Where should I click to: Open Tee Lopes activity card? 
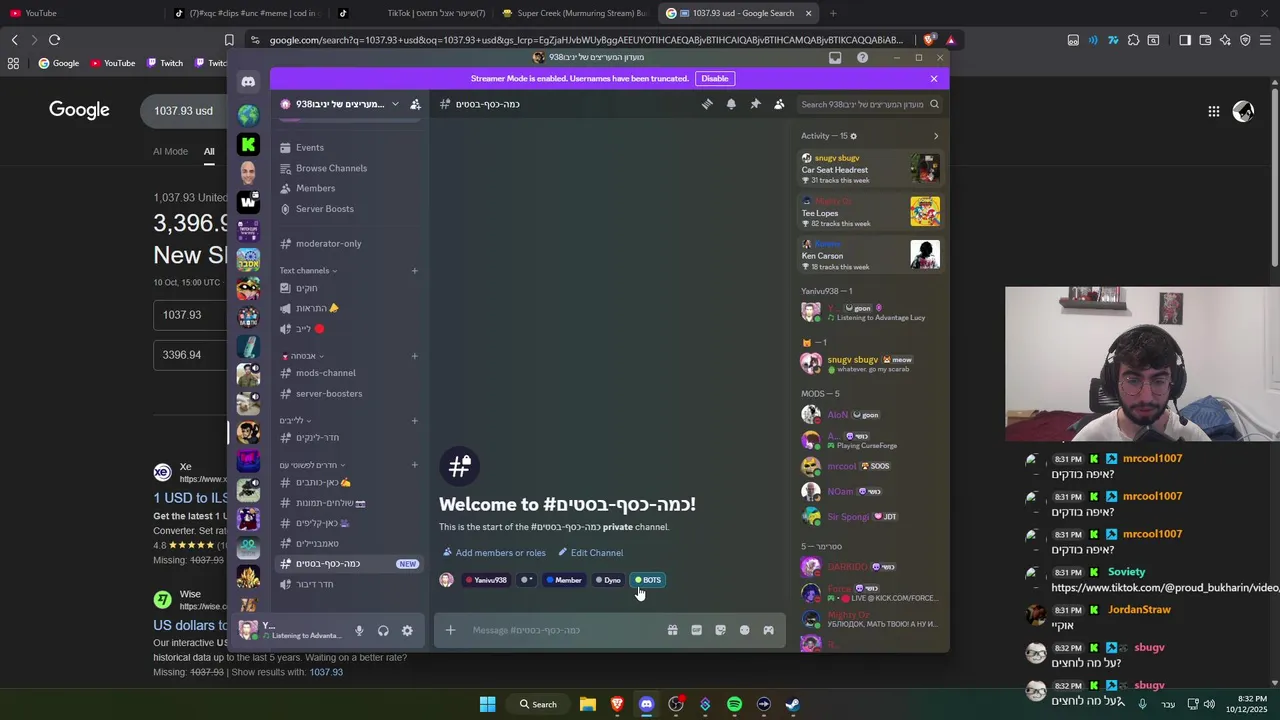tap(870, 212)
